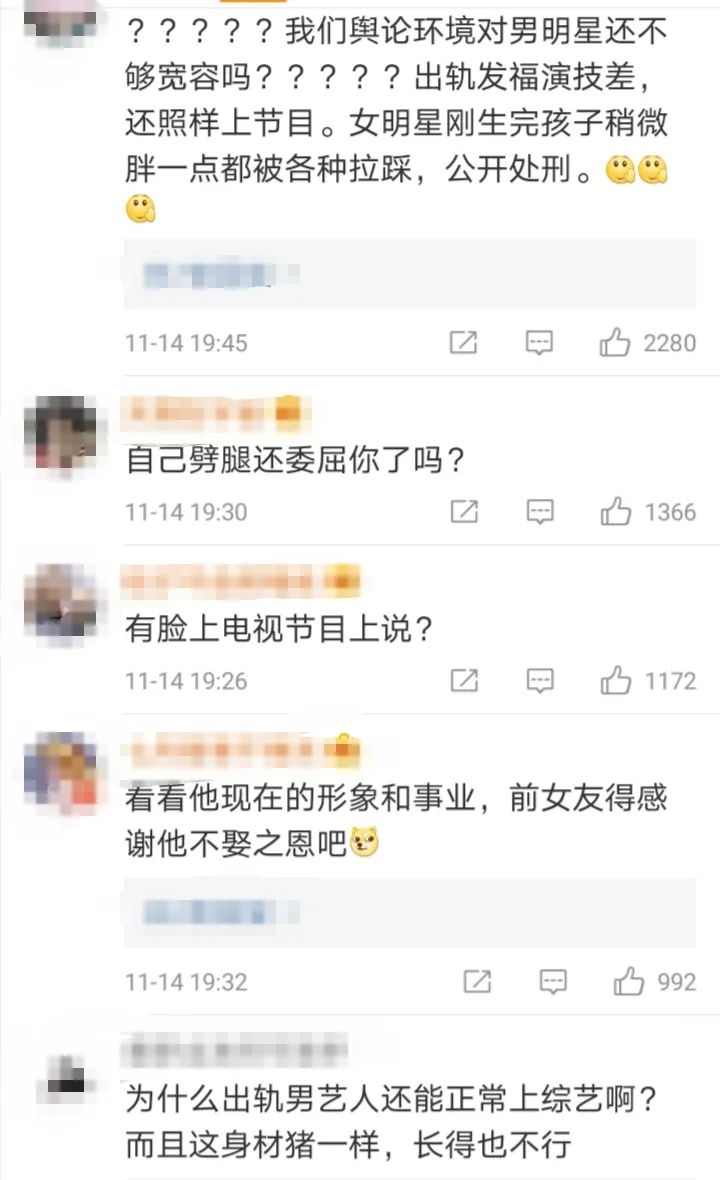Share the 11-14 19:30 comment
The height and width of the screenshot is (1180, 720).
point(463,512)
